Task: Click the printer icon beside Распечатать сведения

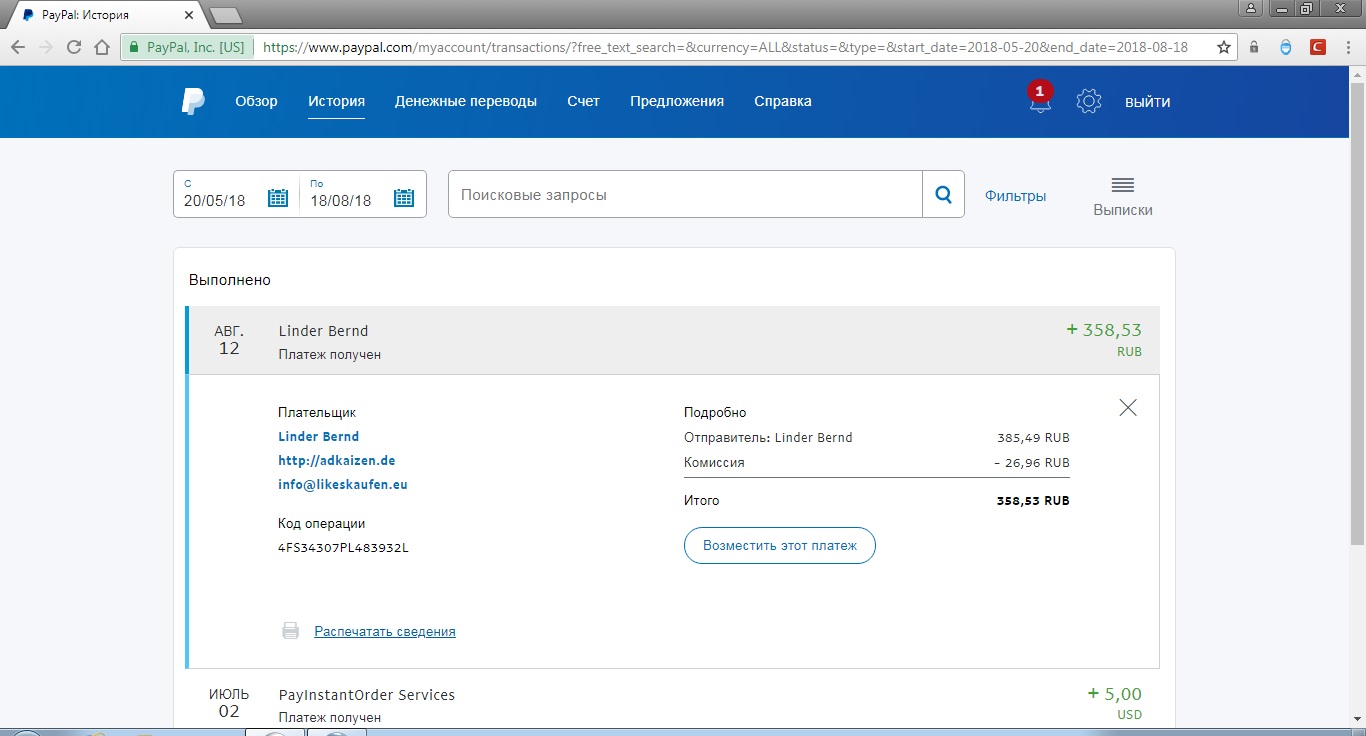Action: click(x=290, y=631)
